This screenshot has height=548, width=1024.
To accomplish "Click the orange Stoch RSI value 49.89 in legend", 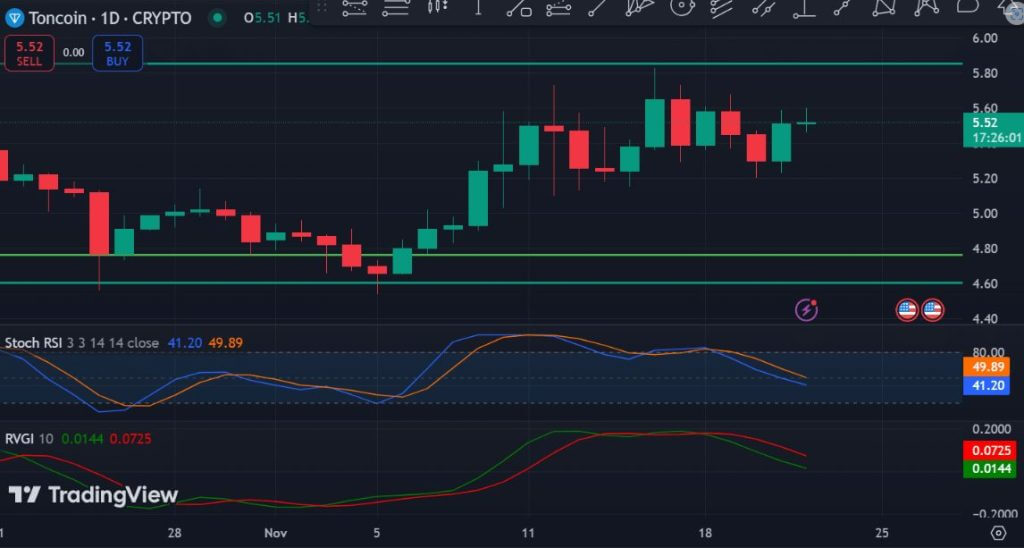I will 226,343.
